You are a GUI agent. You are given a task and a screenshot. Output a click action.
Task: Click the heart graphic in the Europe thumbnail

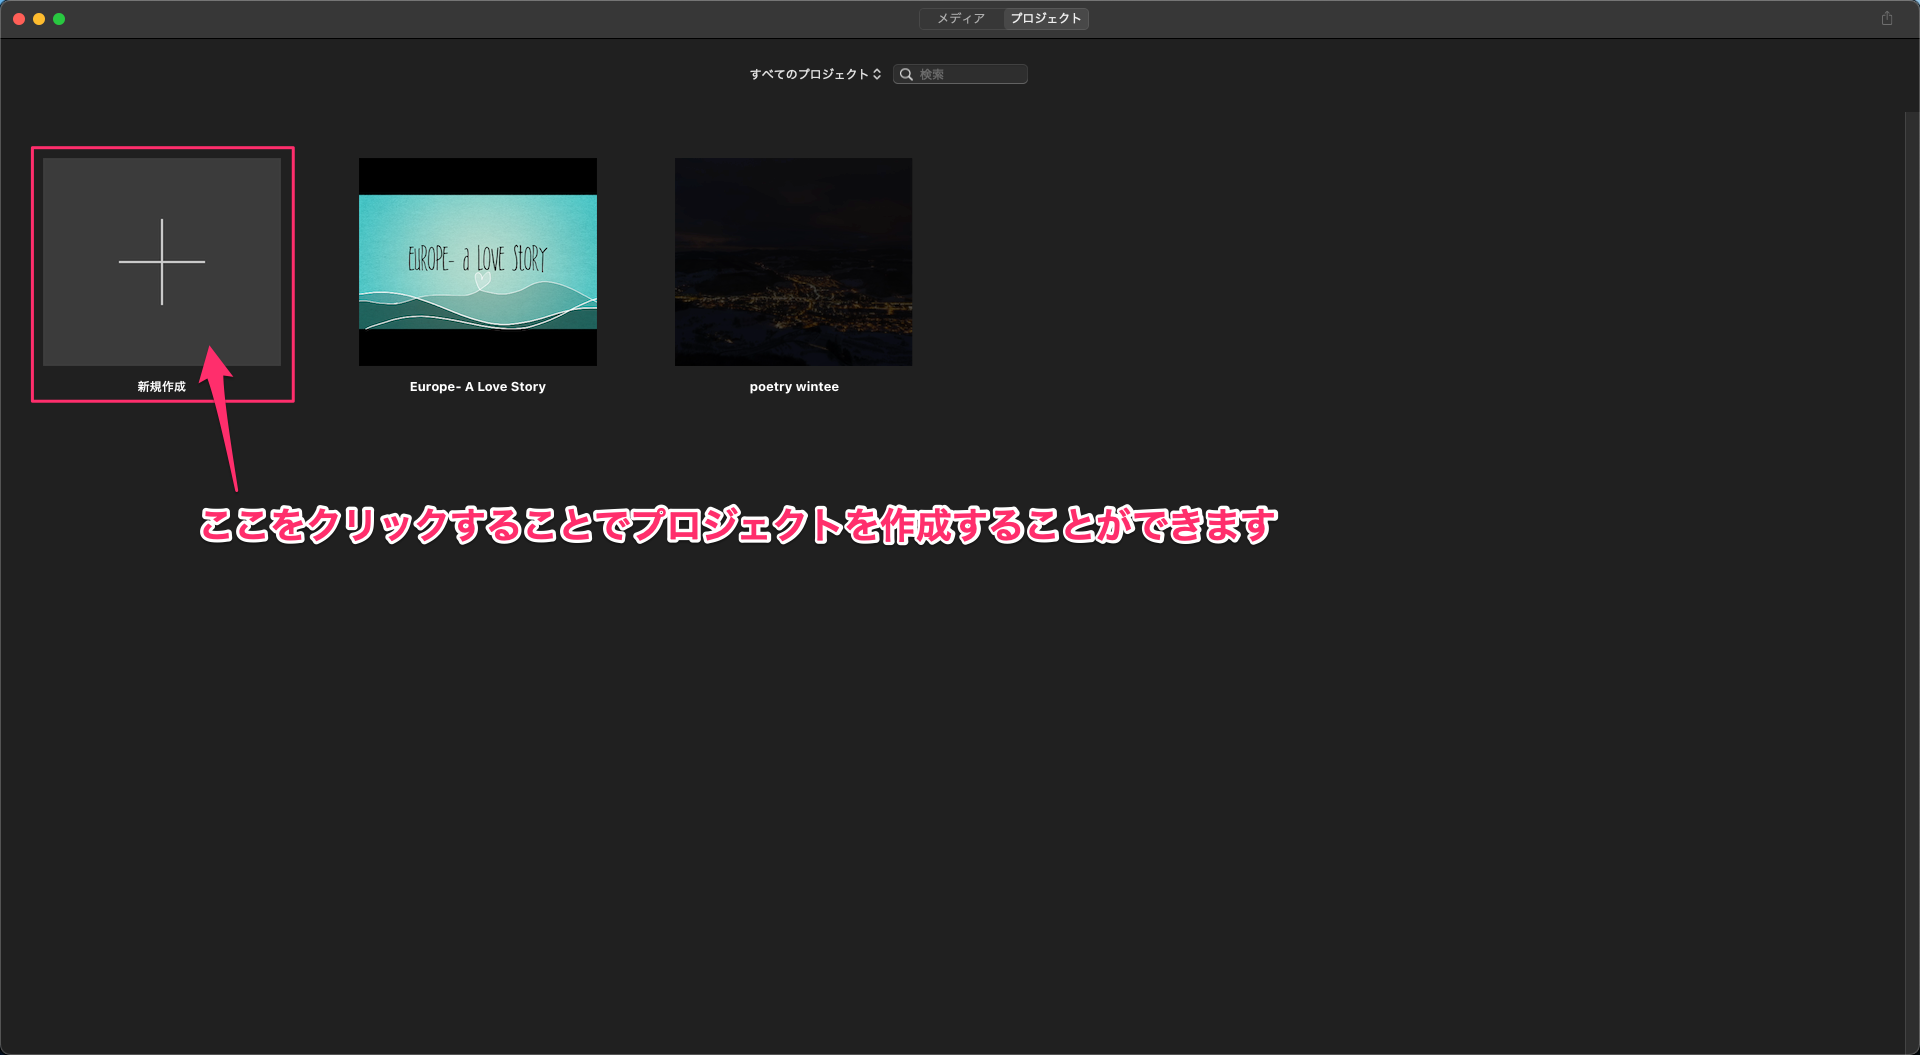(483, 281)
